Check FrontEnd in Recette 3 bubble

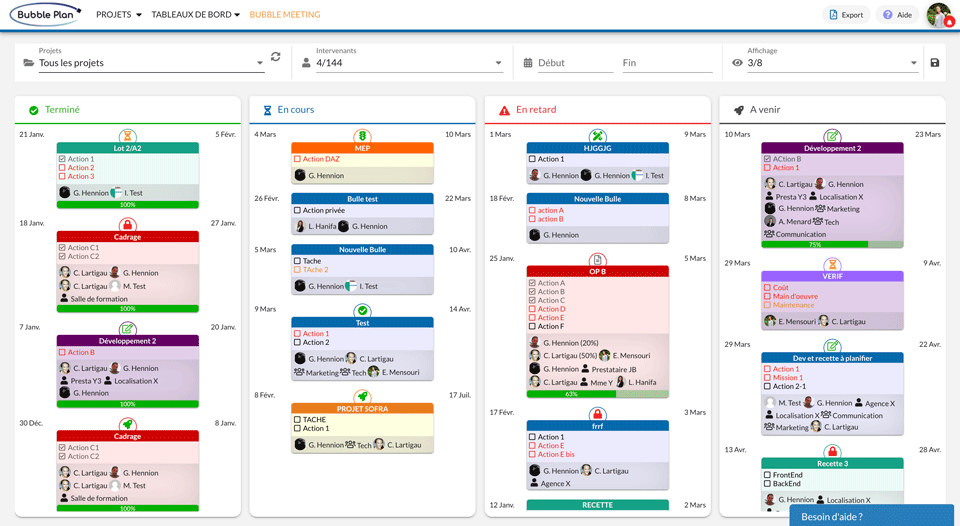(767, 475)
